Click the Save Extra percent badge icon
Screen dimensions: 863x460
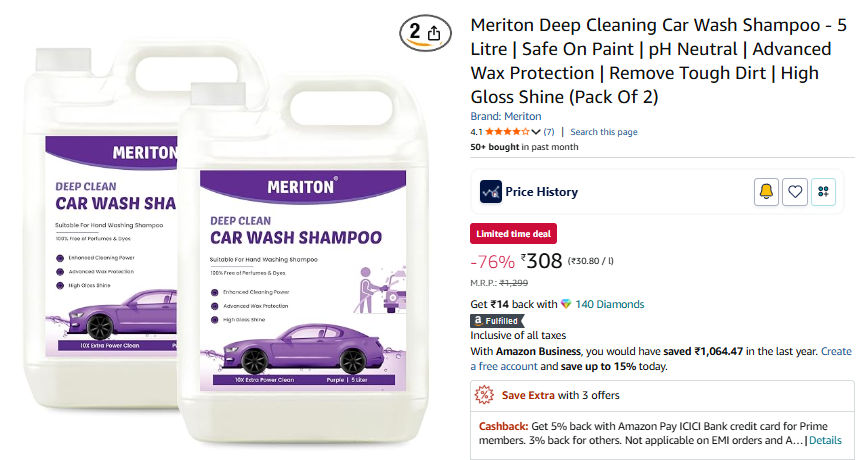484,395
